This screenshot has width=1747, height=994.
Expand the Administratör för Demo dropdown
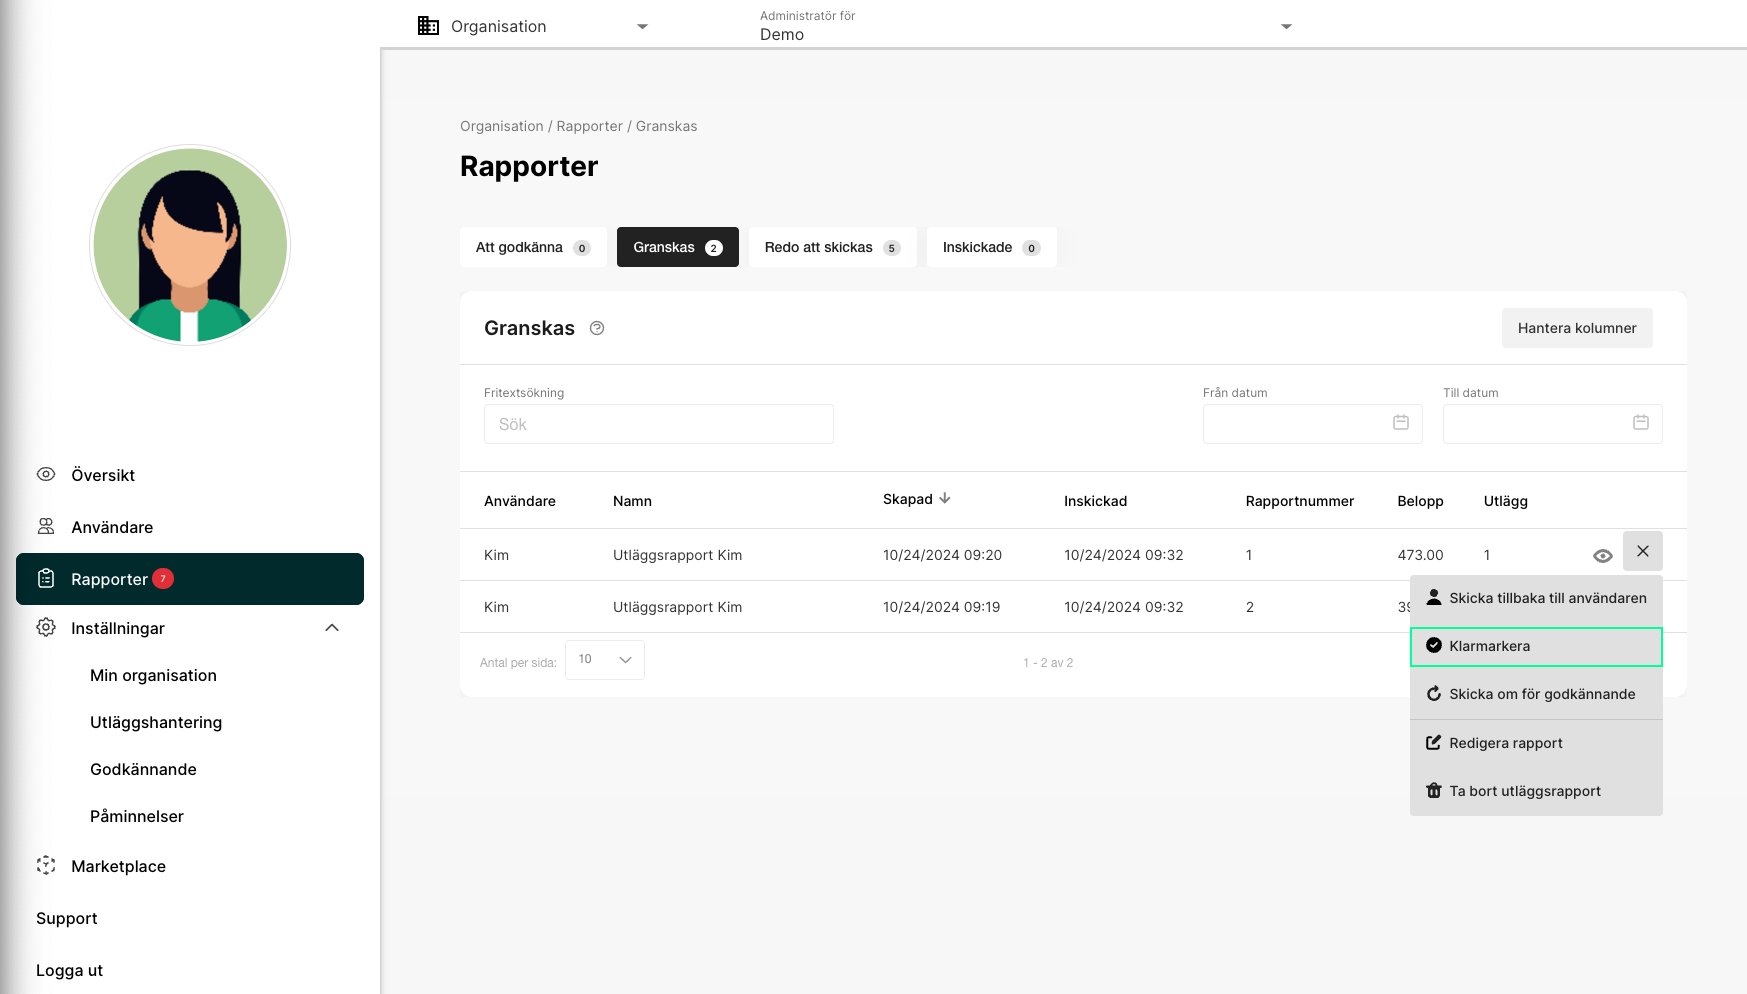point(1286,27)
